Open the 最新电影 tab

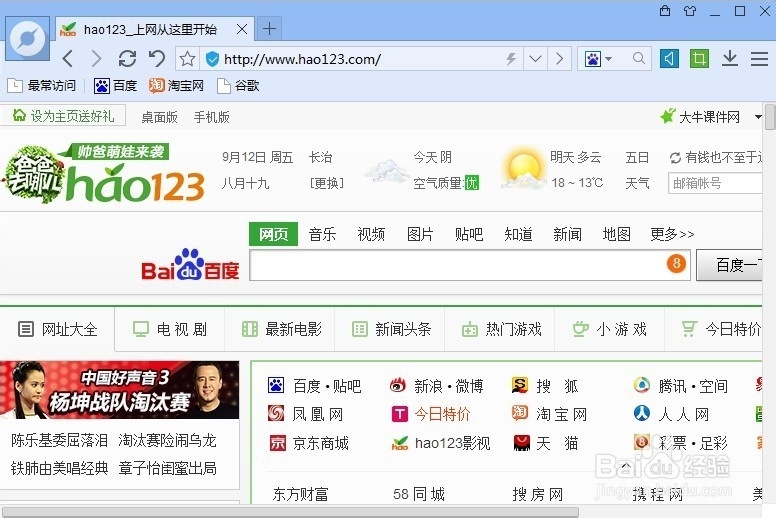click(x=282, y=329)
